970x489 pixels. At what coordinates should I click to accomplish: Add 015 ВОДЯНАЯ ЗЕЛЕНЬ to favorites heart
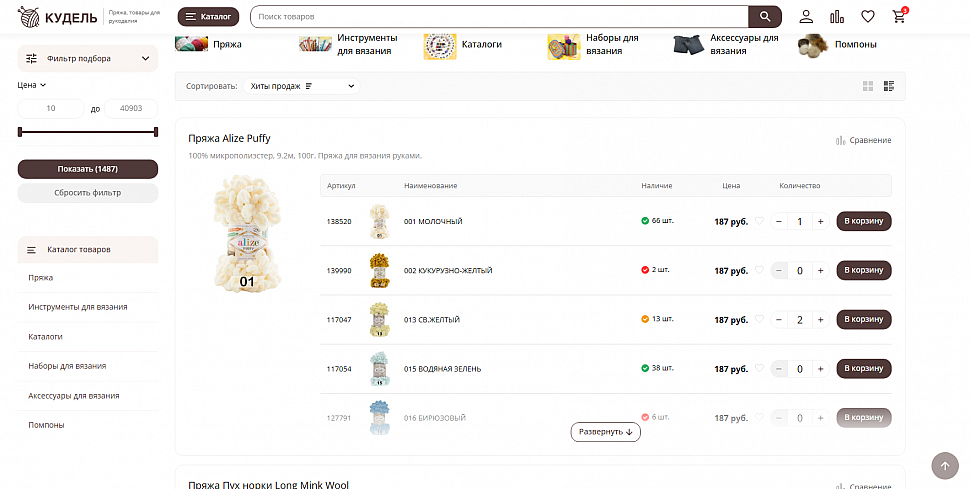point(759,368)
